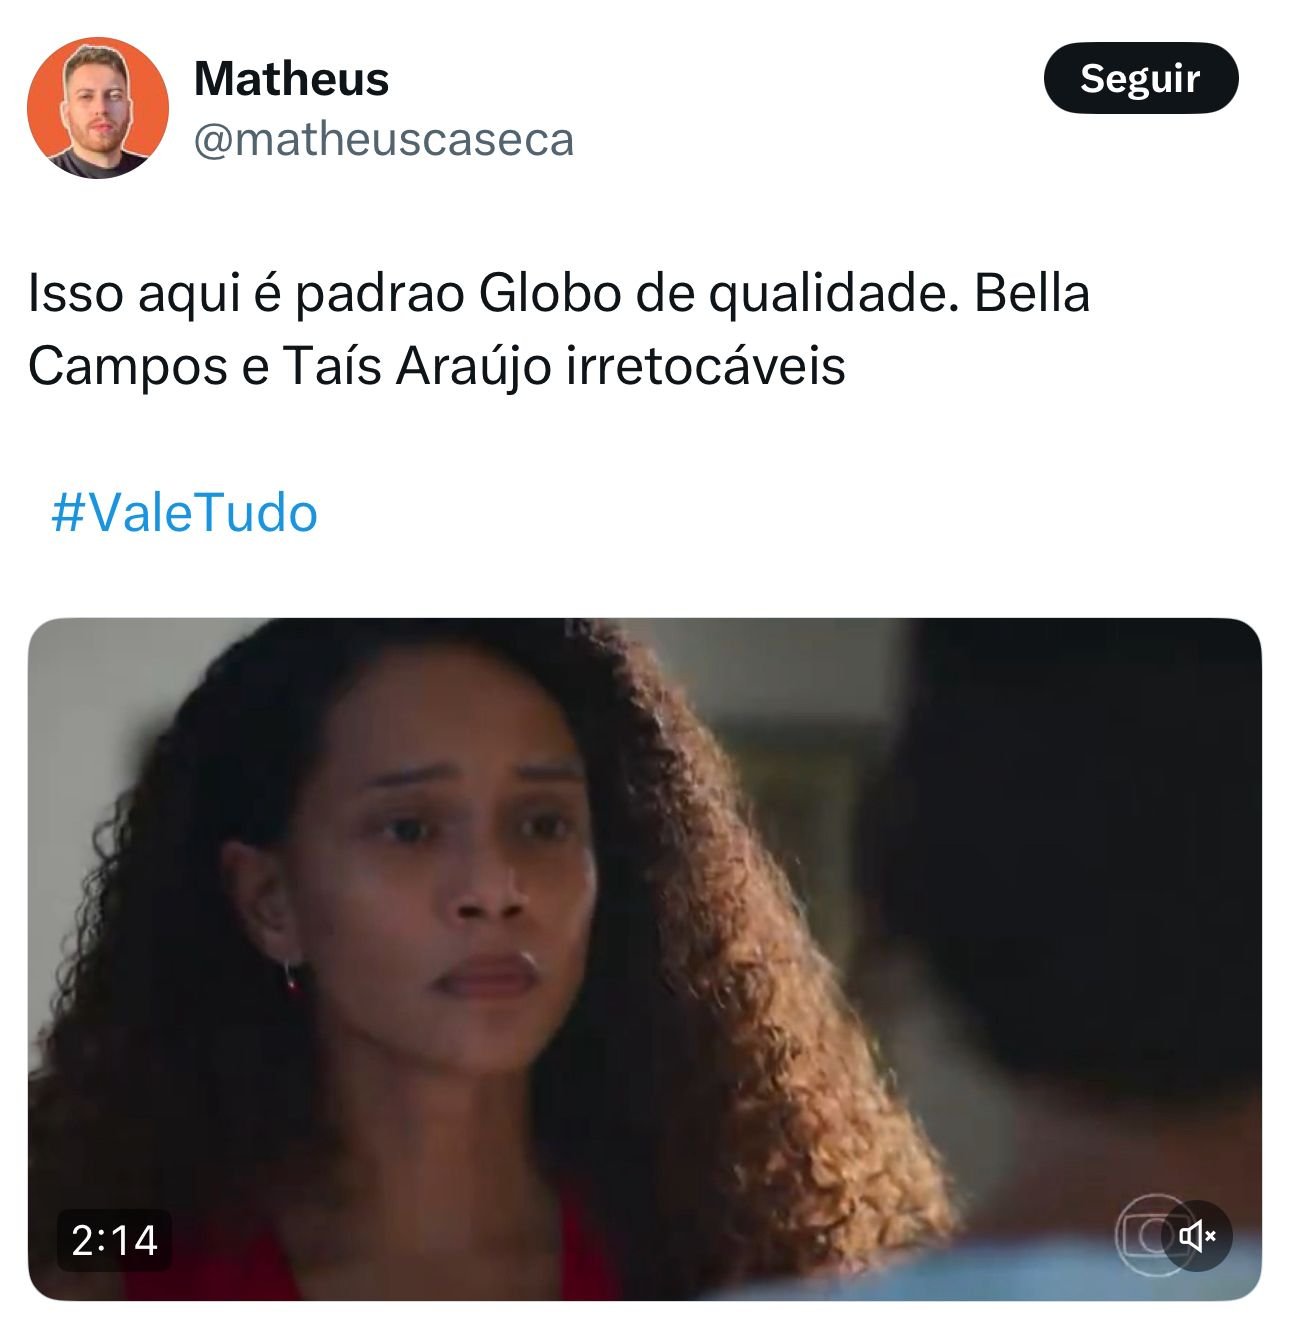Open tweet by clicking text 'Isso aqui é padrao'

(x=246, y=294)
